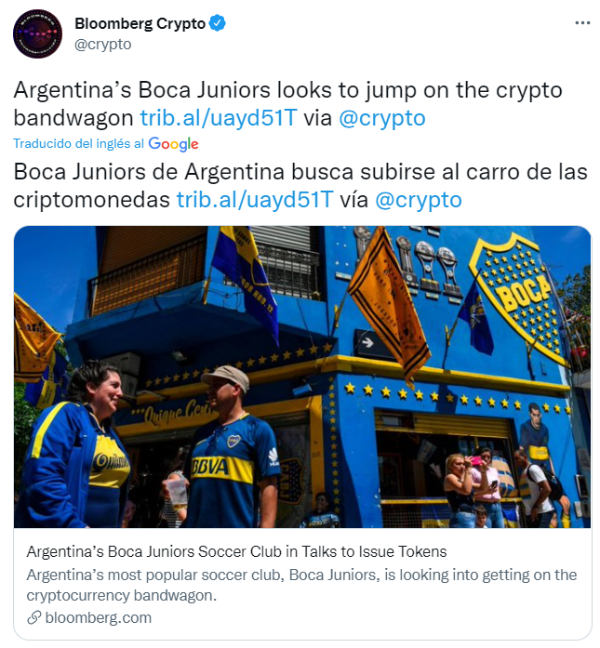Open the @crypto handle under the name
600x648 pixels.
pos(103,44)
